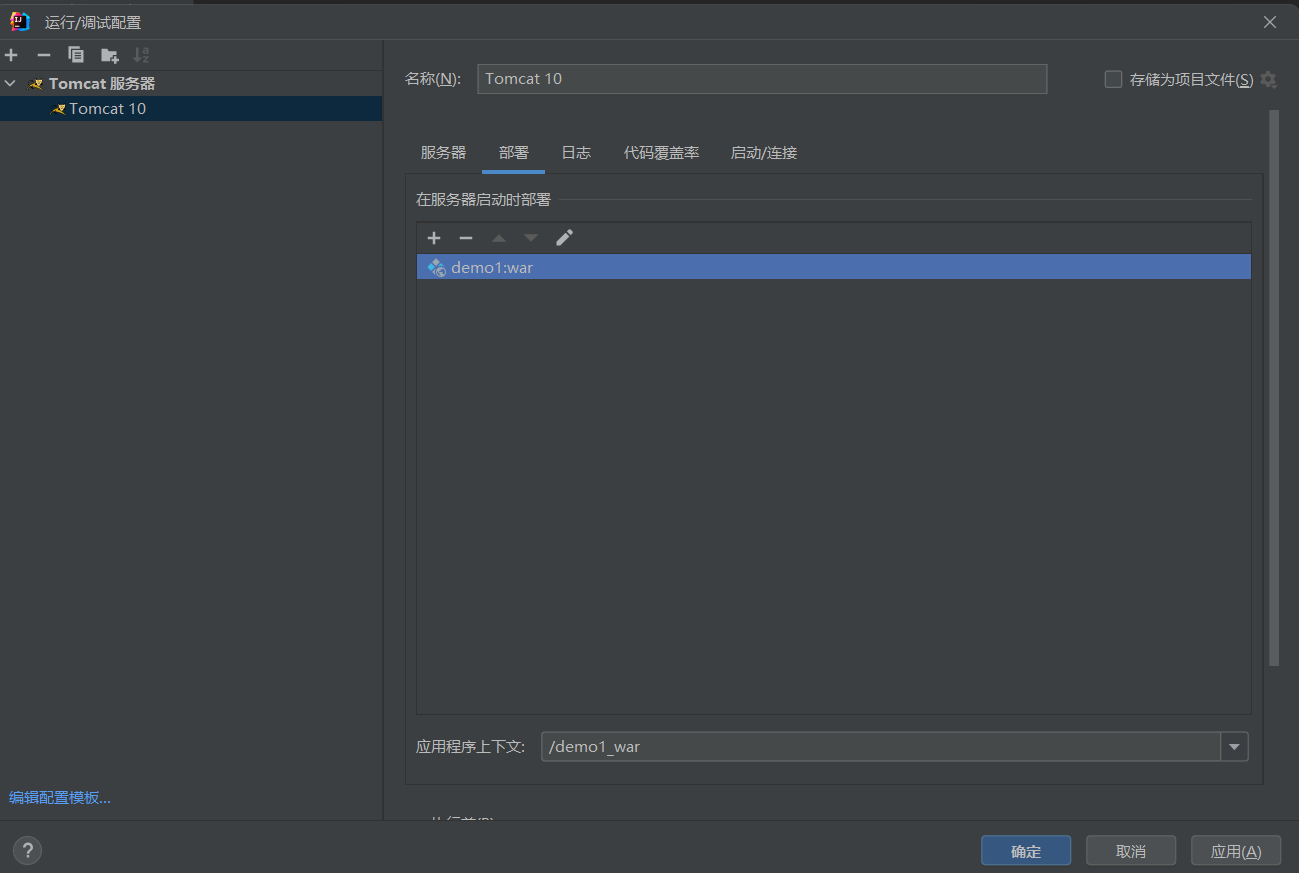The image size is (1299, 873).
Task: Open 编辑配置模板 link
Action: (x=60, y=798)
